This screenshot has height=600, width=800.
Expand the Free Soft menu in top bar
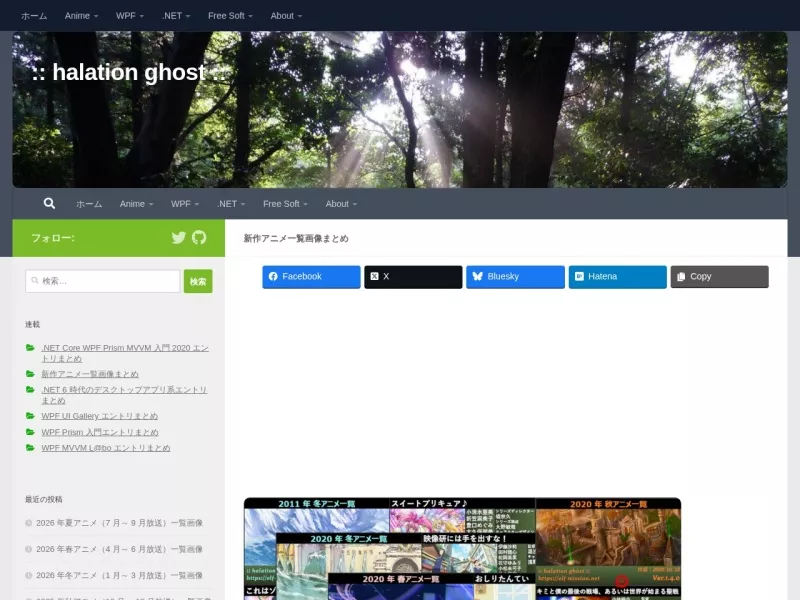click(x=230, y=16)
